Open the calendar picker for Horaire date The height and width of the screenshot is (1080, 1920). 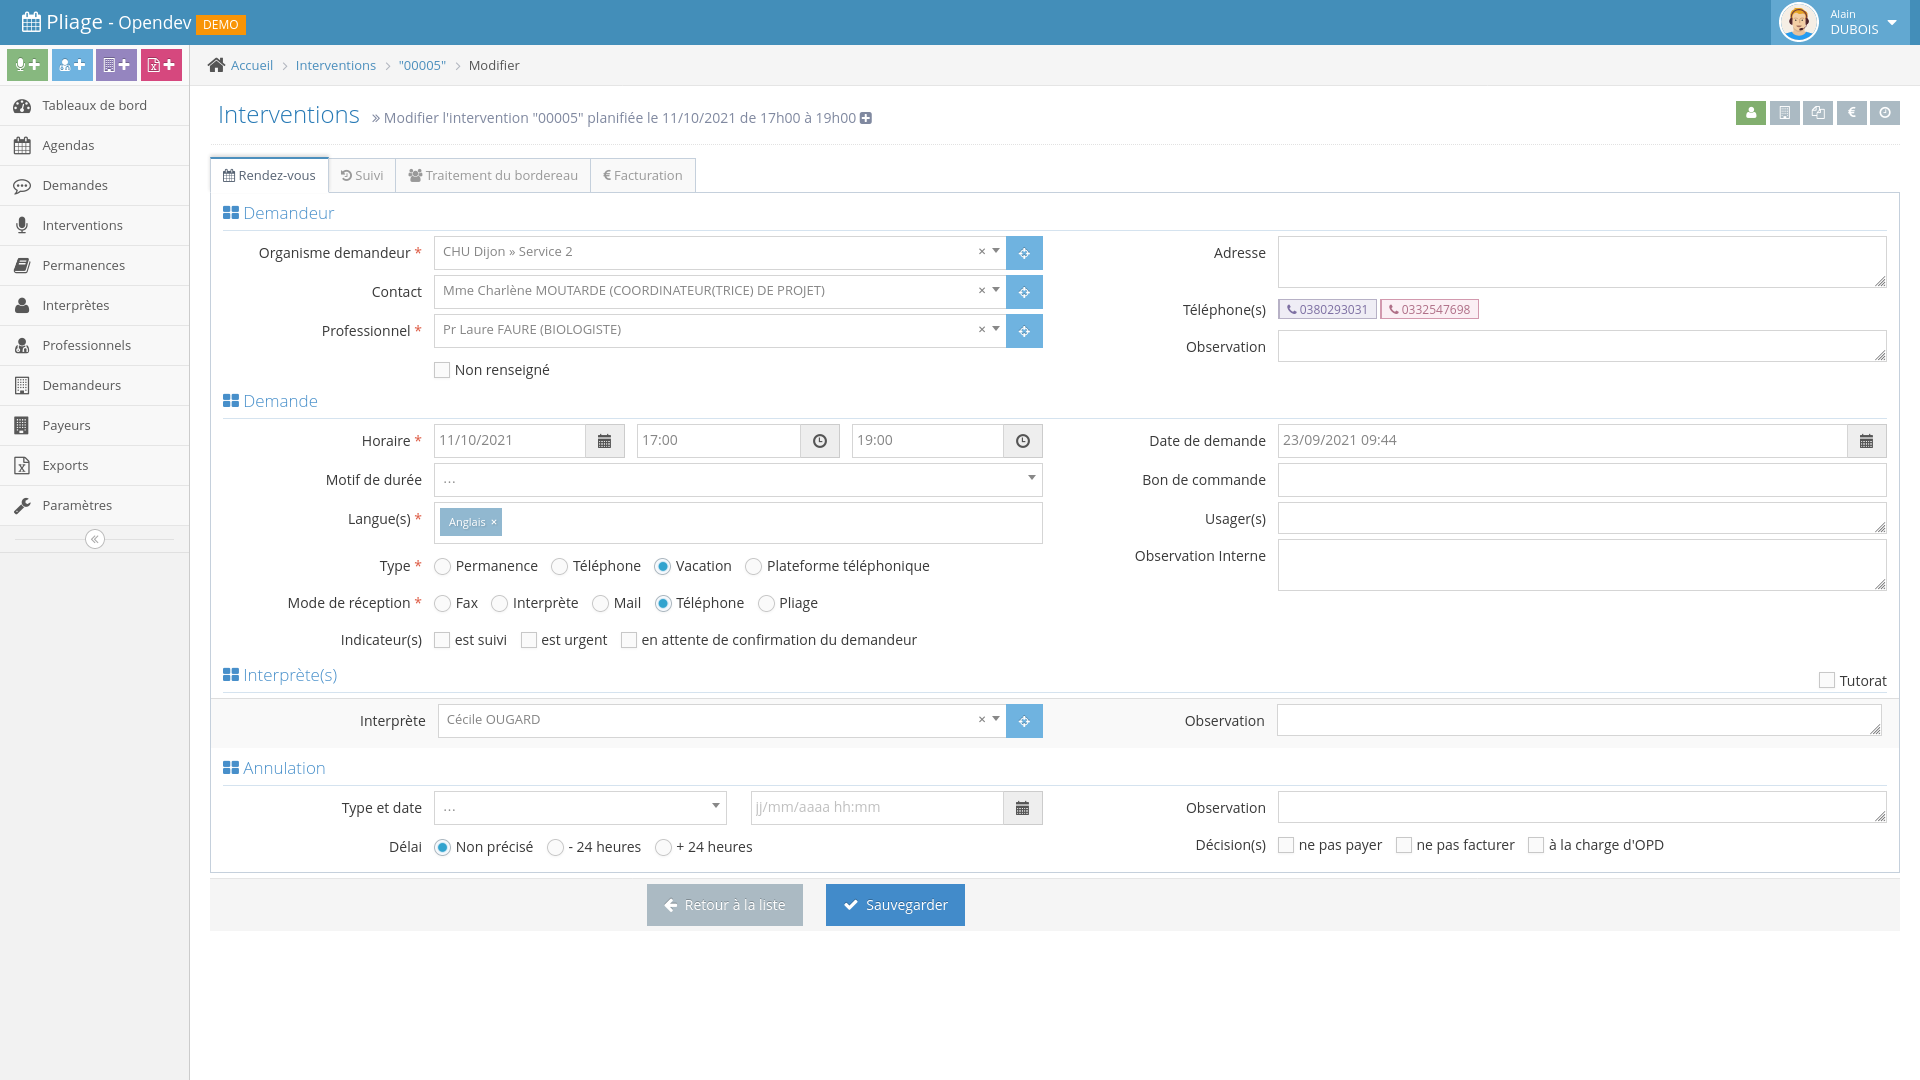(x=604, y=441)
